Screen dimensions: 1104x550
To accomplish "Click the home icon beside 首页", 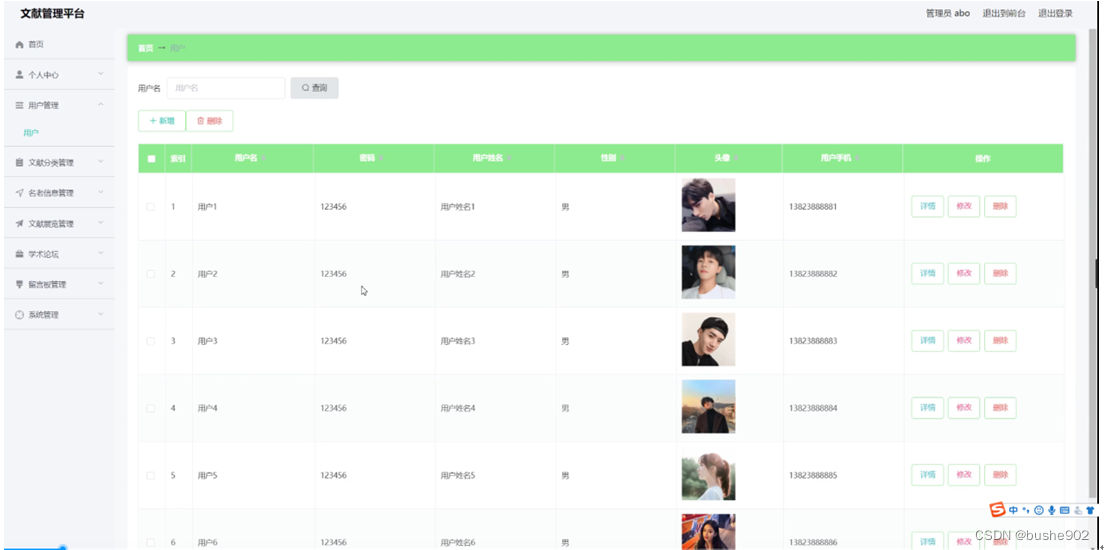I will pyautogui.click(x=20, y=44).
